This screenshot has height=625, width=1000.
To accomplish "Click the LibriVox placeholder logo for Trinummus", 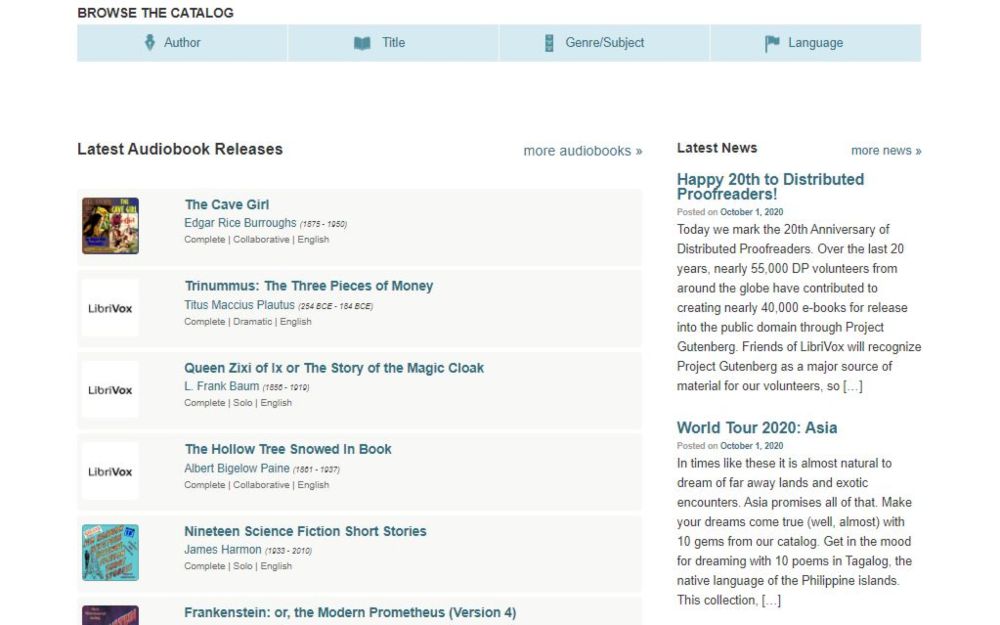I will 110,307.
